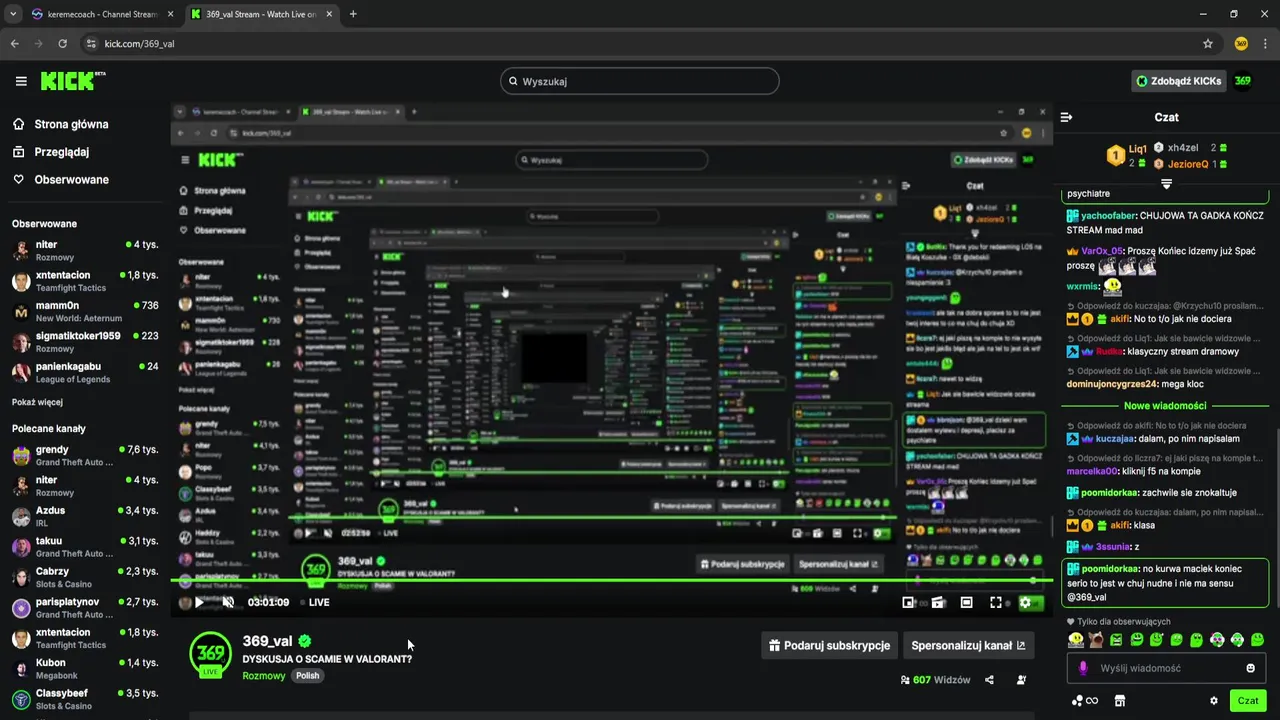This screenshot has height=720, width=1280.
Task: Click the Rozmowy category link
Action: click(264, 676)
